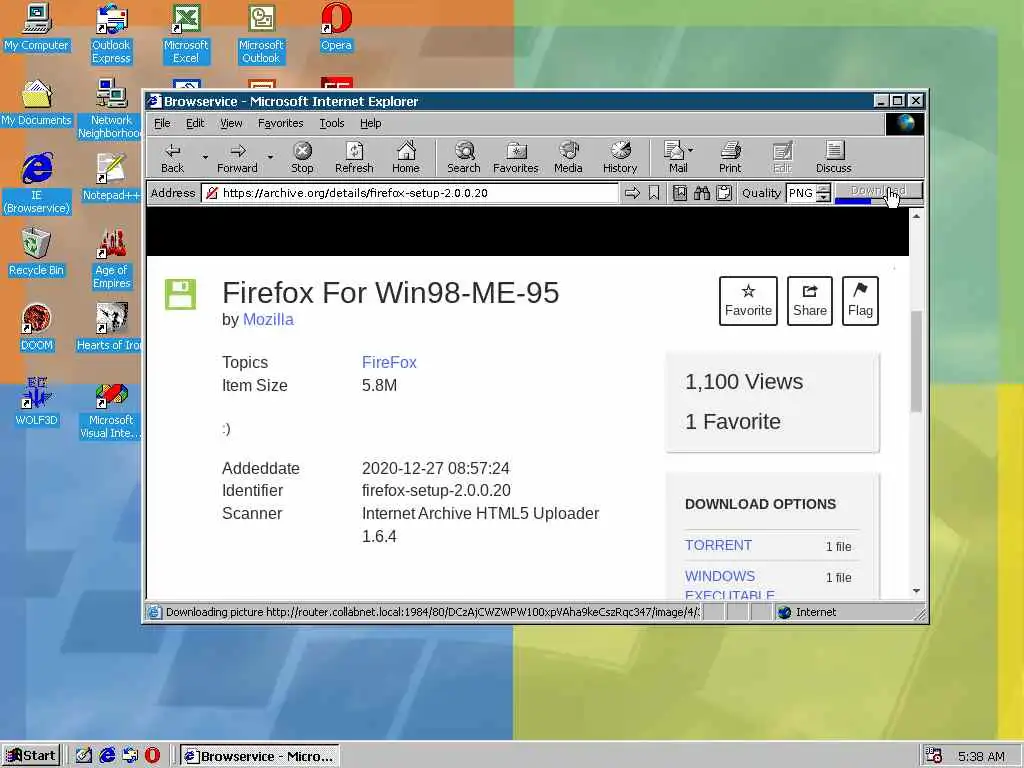
Task: Select the Age of Empires desktop shortcut
Action: [112, 259]
